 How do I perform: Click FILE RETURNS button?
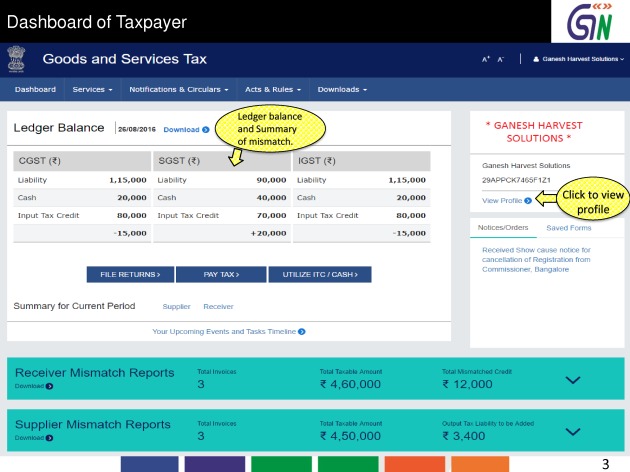tap(130, 274)
